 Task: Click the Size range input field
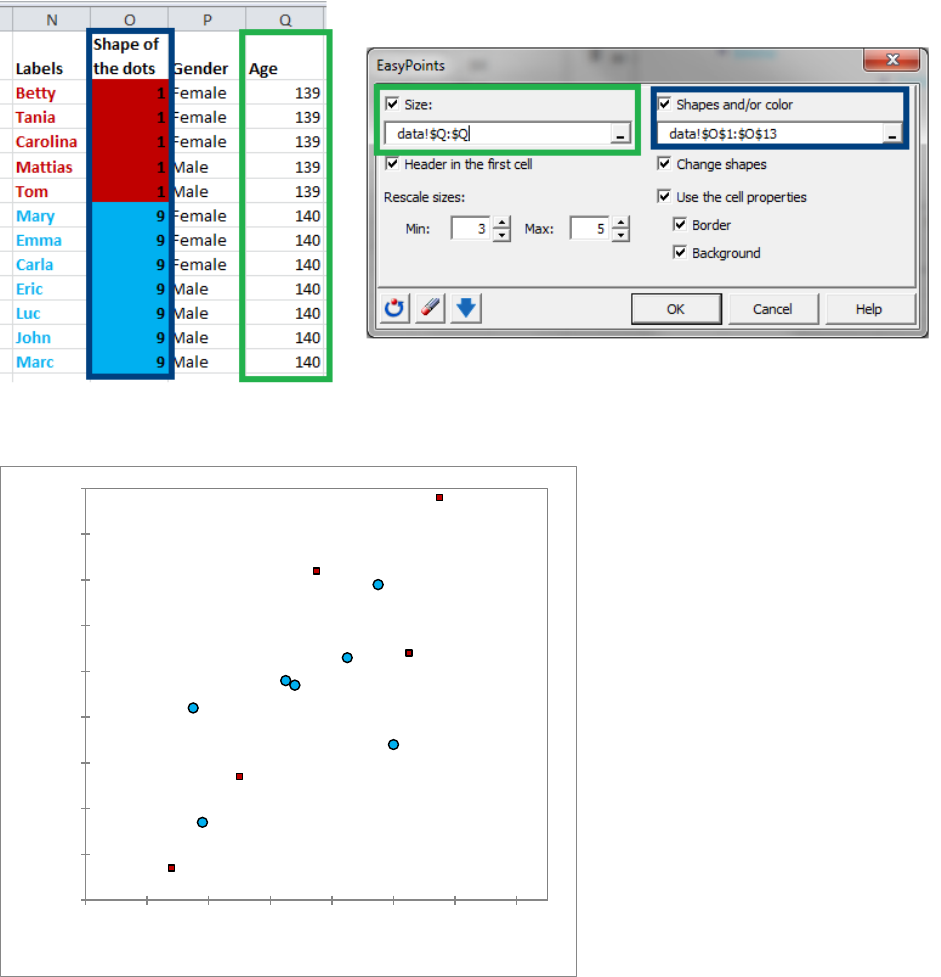click(x=497, y=133)
